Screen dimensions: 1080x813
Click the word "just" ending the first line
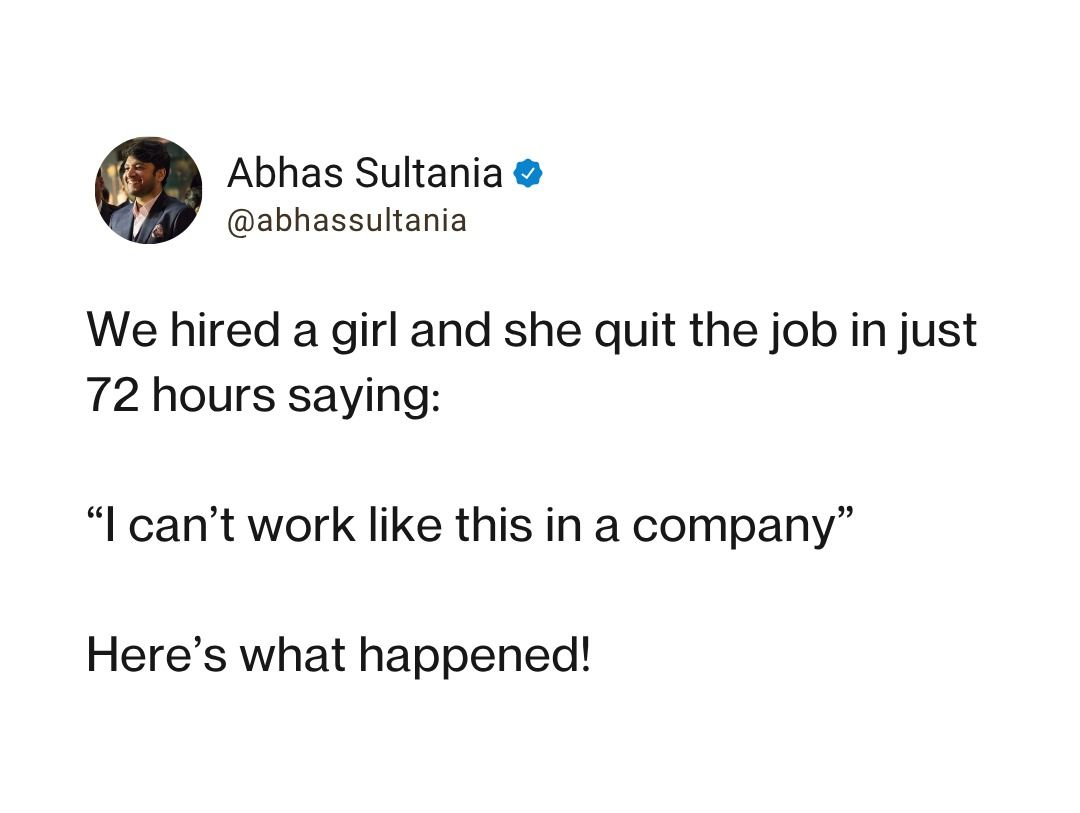[937, 333]
